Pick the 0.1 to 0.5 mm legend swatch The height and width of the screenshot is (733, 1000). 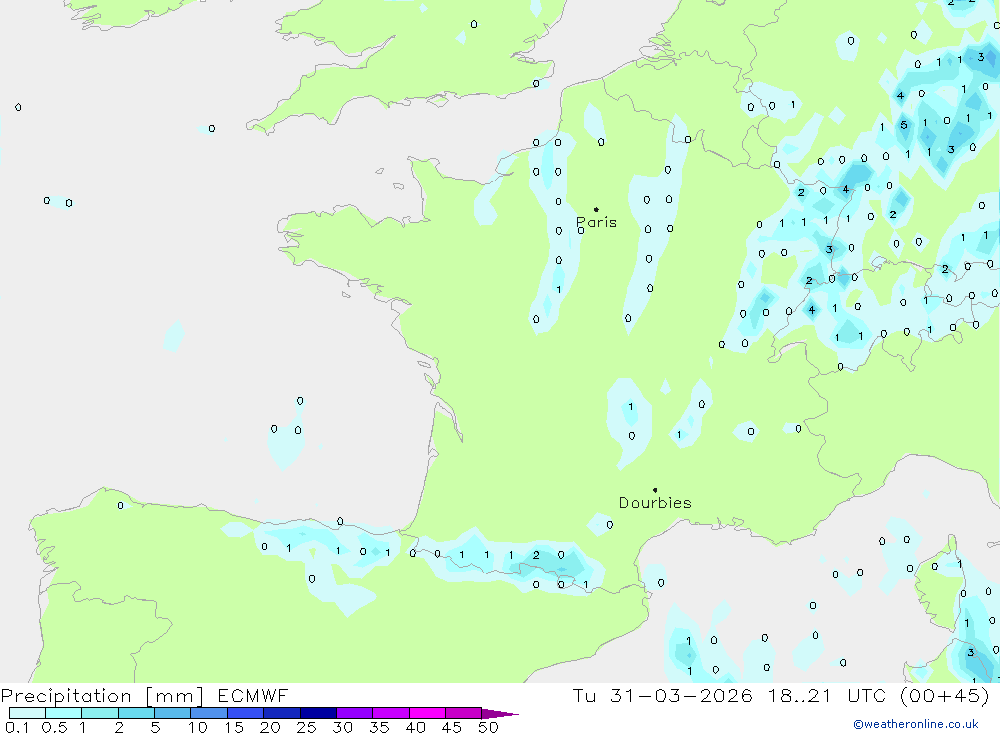(27, 713)
